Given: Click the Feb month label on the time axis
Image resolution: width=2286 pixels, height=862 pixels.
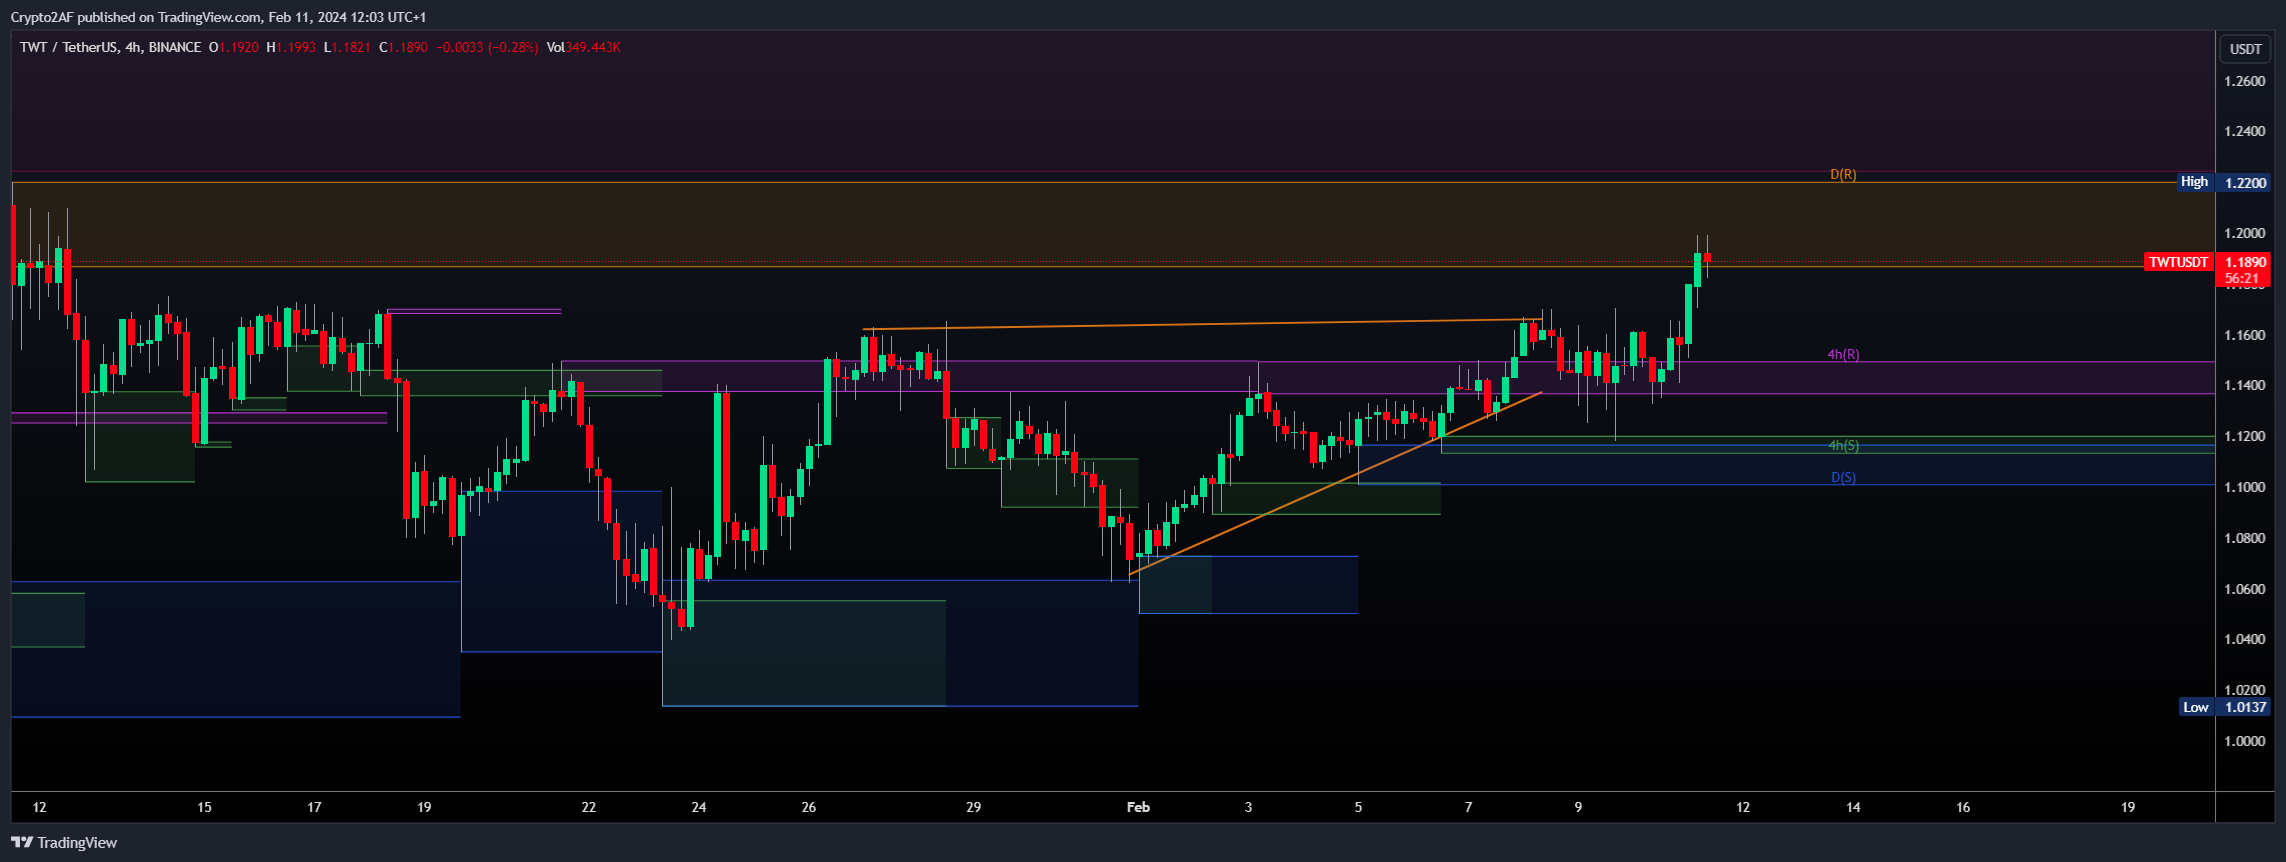Looking at the screenshot, I should (x=1138, y=807).
